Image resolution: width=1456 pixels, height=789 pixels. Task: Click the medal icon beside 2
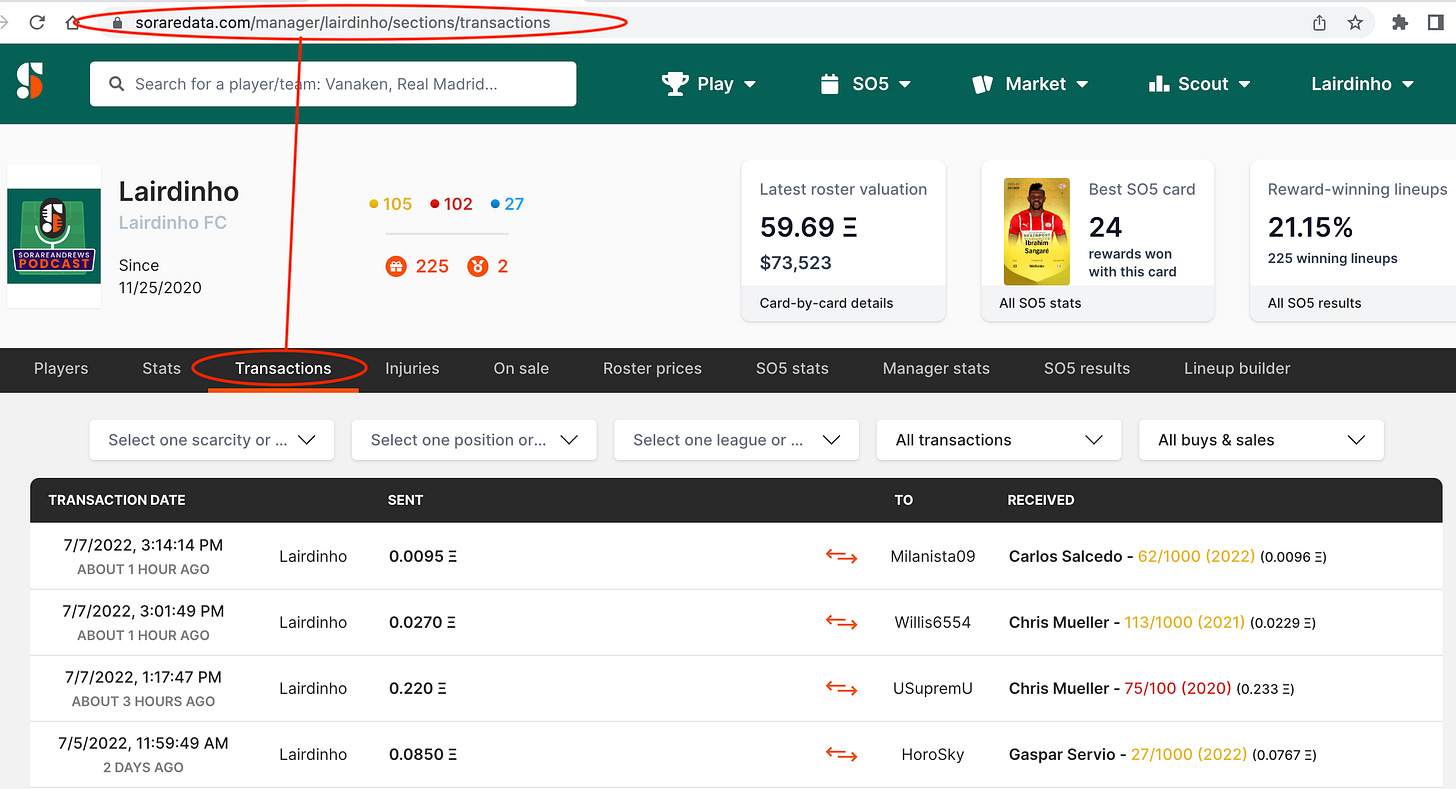point(477,266)
